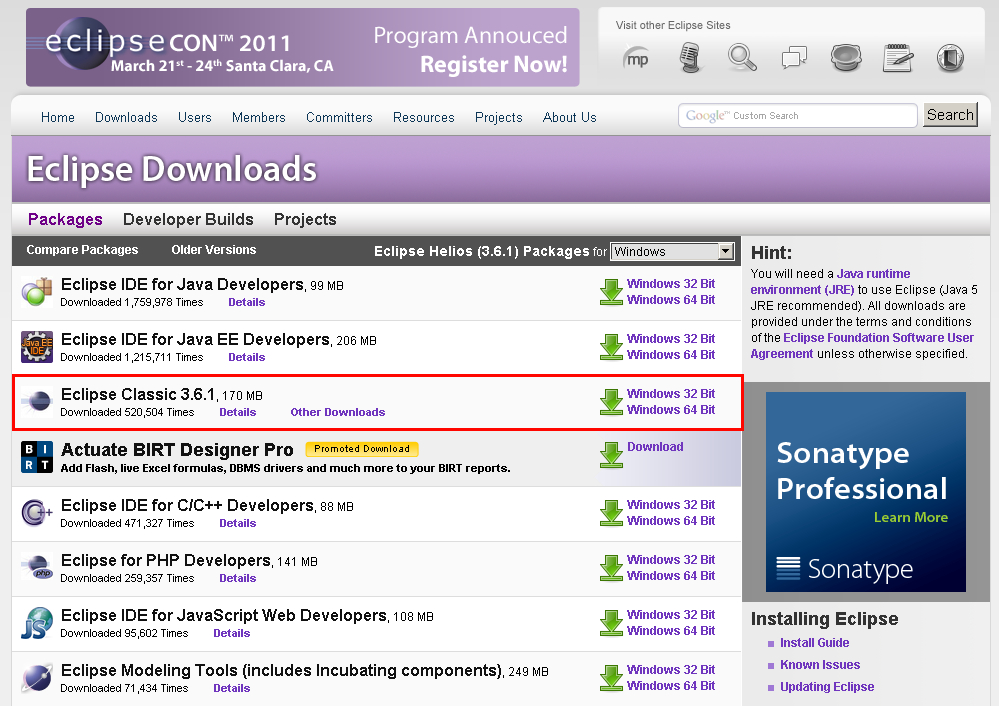Click Windows 64 Bit for Java Developers
Image resolution: width=999 pixels, height=706 pixels.
pyautogui.click(x=671, y=300)
